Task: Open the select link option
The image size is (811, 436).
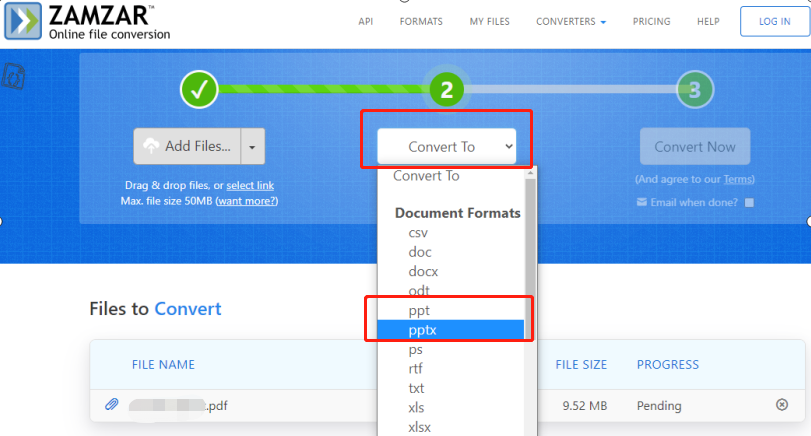Action: pos(250,185)
